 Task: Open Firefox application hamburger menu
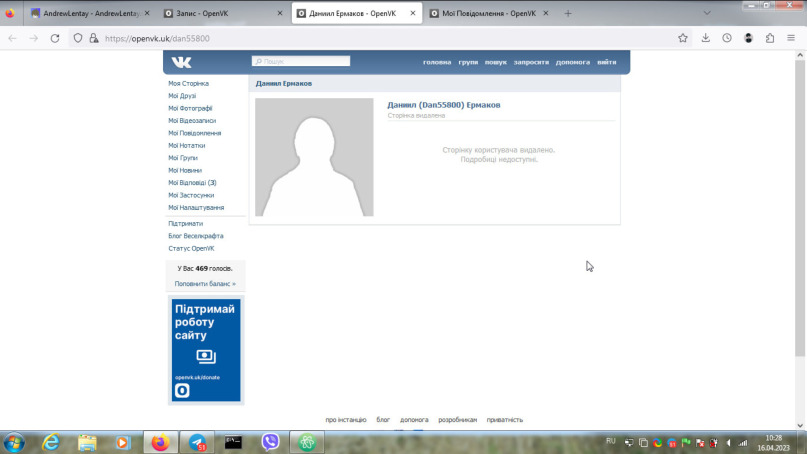pos(792,38)
